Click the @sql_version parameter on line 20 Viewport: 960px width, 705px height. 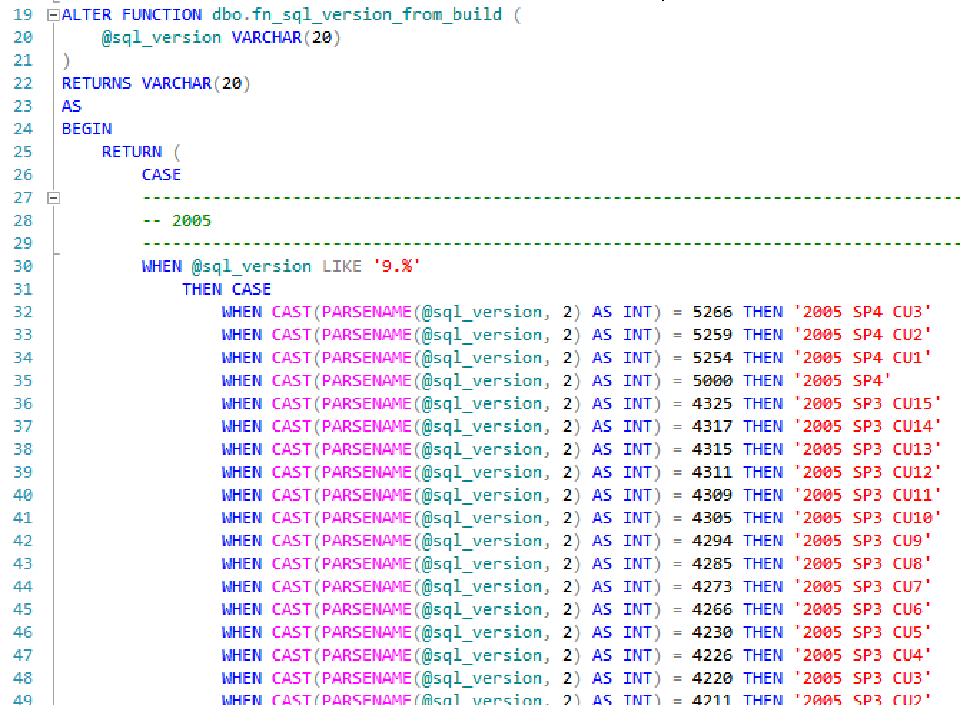[161, 38]
